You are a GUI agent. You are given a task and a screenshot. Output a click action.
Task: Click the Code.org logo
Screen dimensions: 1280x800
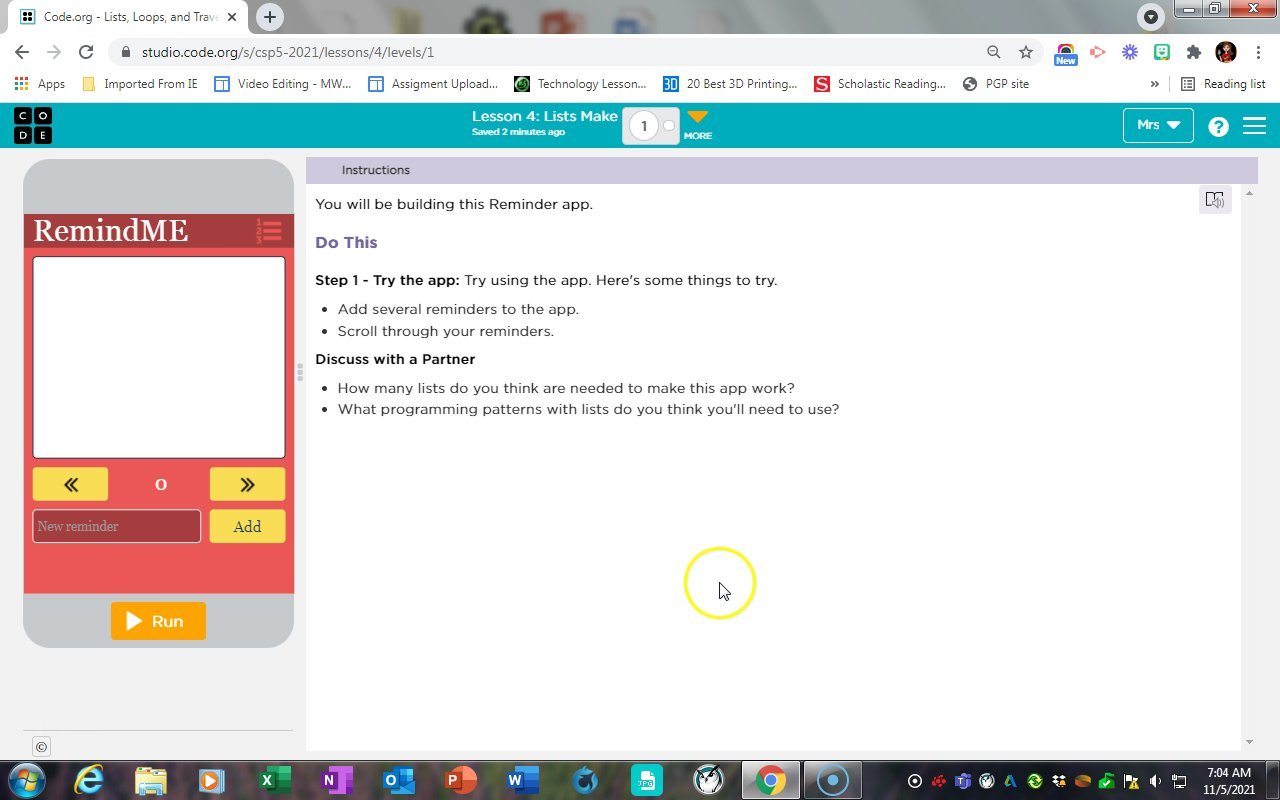coord(33,125)
